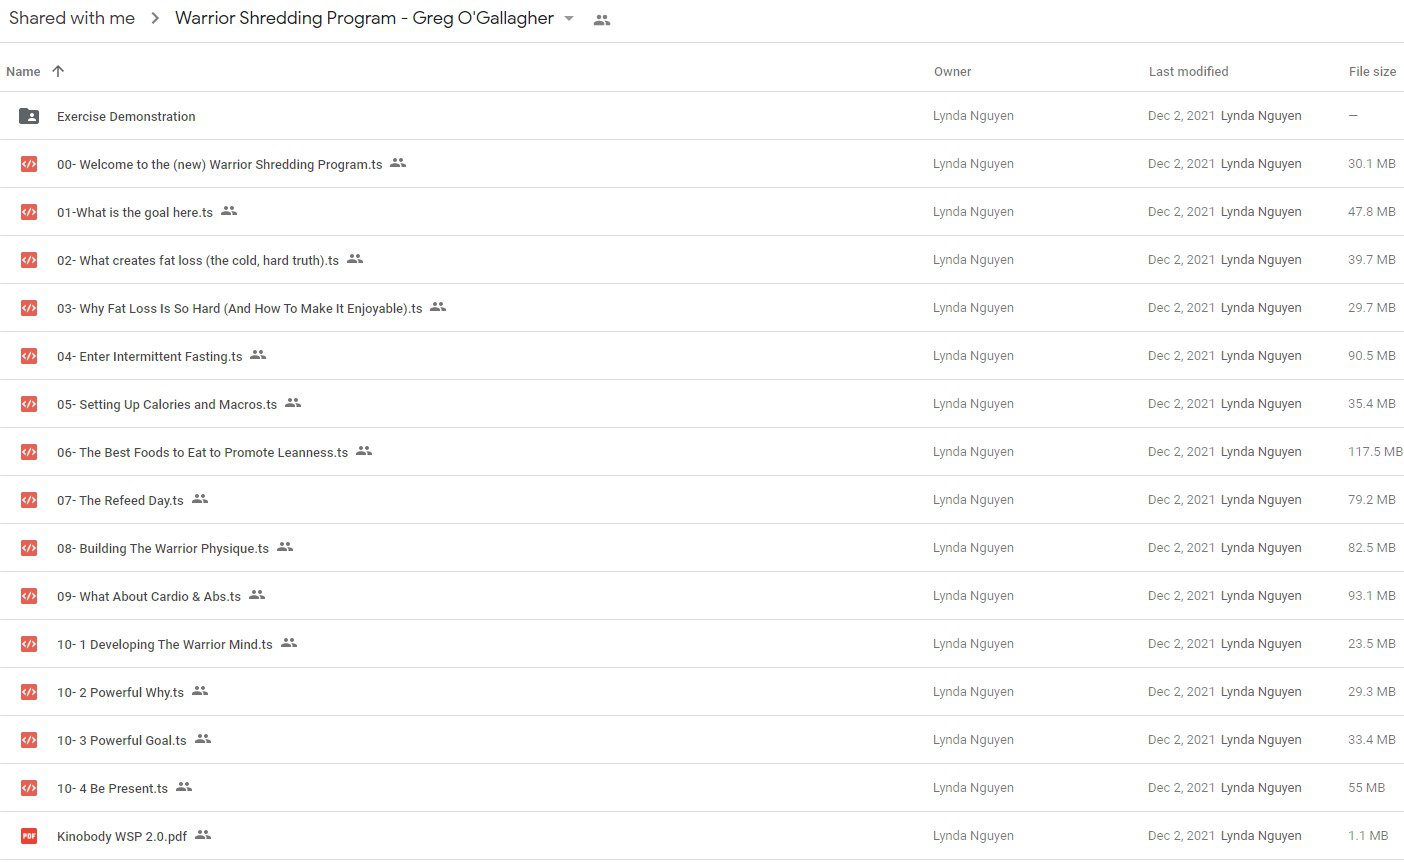The height and width of the screenshot is (864, 1404).
Task: Click shared icon next to Kinobody WSP 2.0.pdf
Action: pyautogui.click(x=203, y=835)
